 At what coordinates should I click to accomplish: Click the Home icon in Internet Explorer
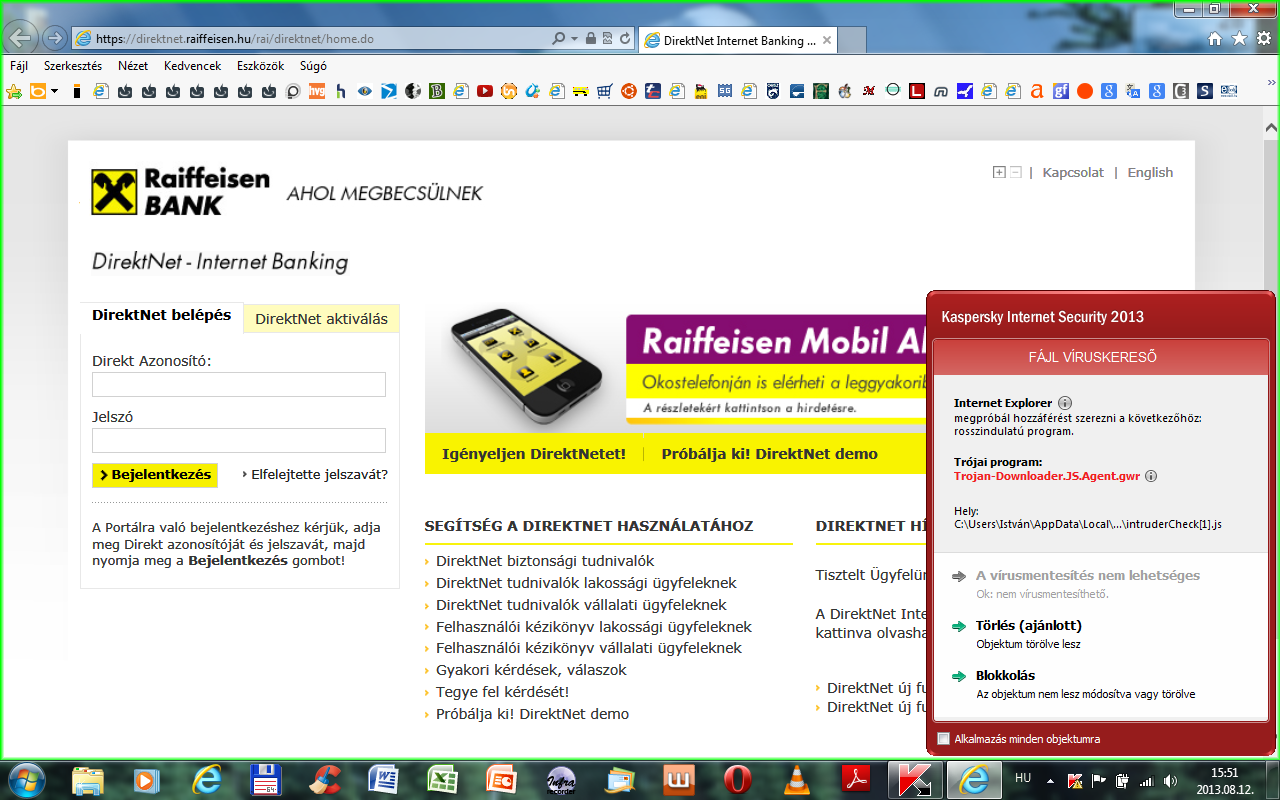click(1215, 39)
